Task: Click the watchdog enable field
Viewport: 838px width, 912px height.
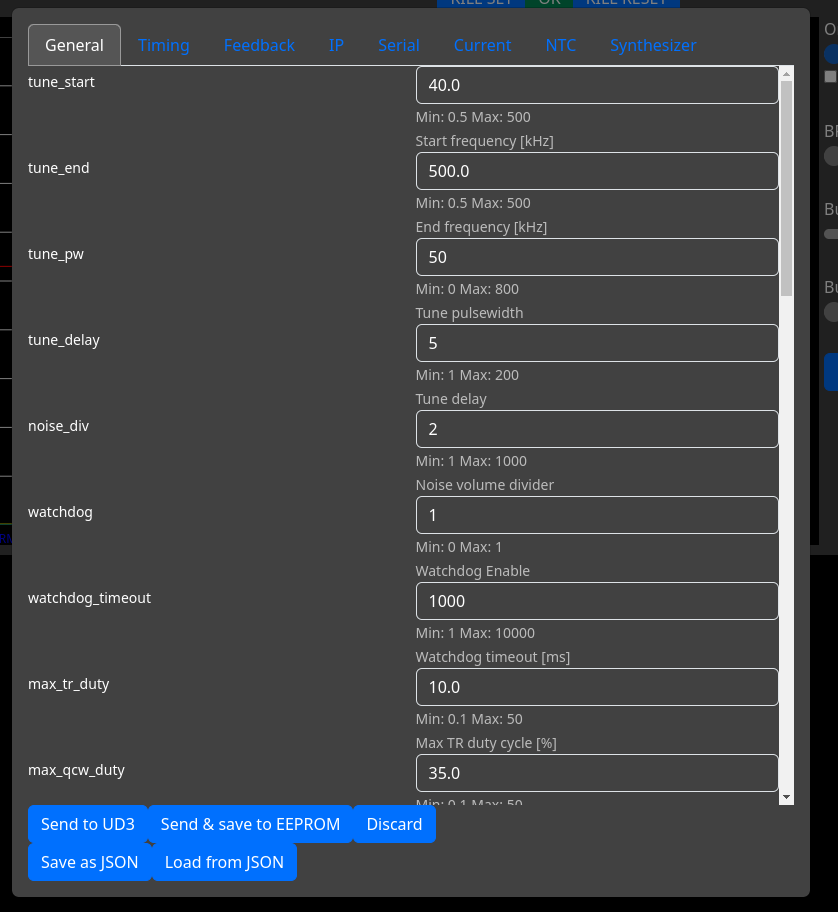Action: (x=597, y=515)
